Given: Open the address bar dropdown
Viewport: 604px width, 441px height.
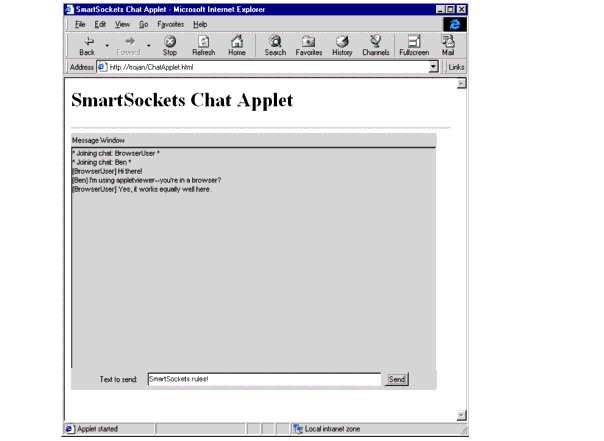Looking at the screenshot, I should (433, 67).
